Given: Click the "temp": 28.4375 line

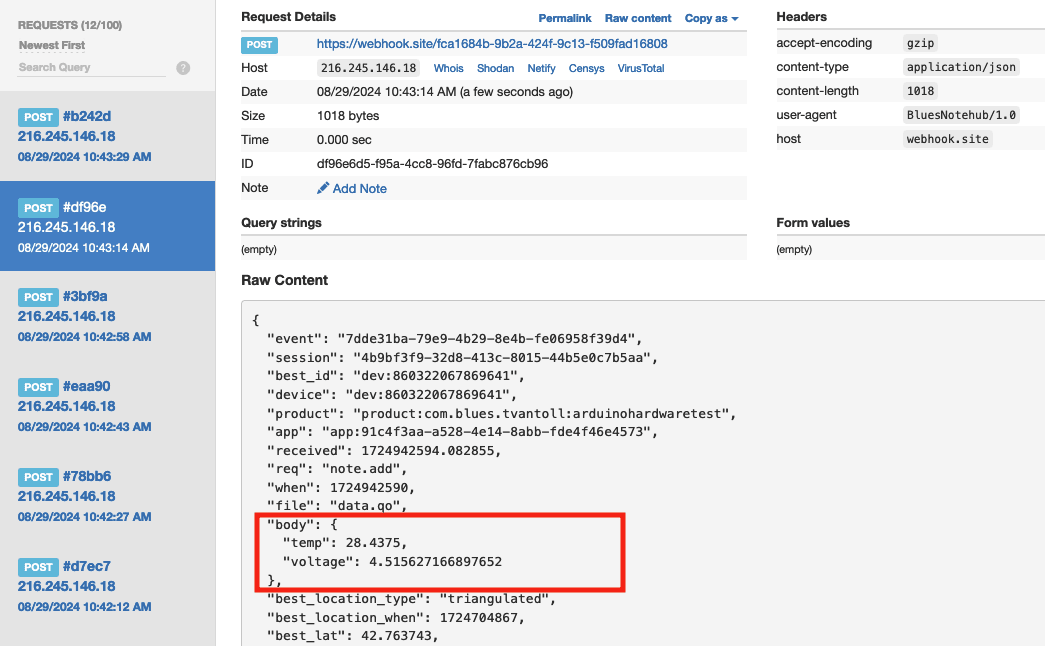Looking at the screenshot, I should pyautogui.click(x=345, y=543).
